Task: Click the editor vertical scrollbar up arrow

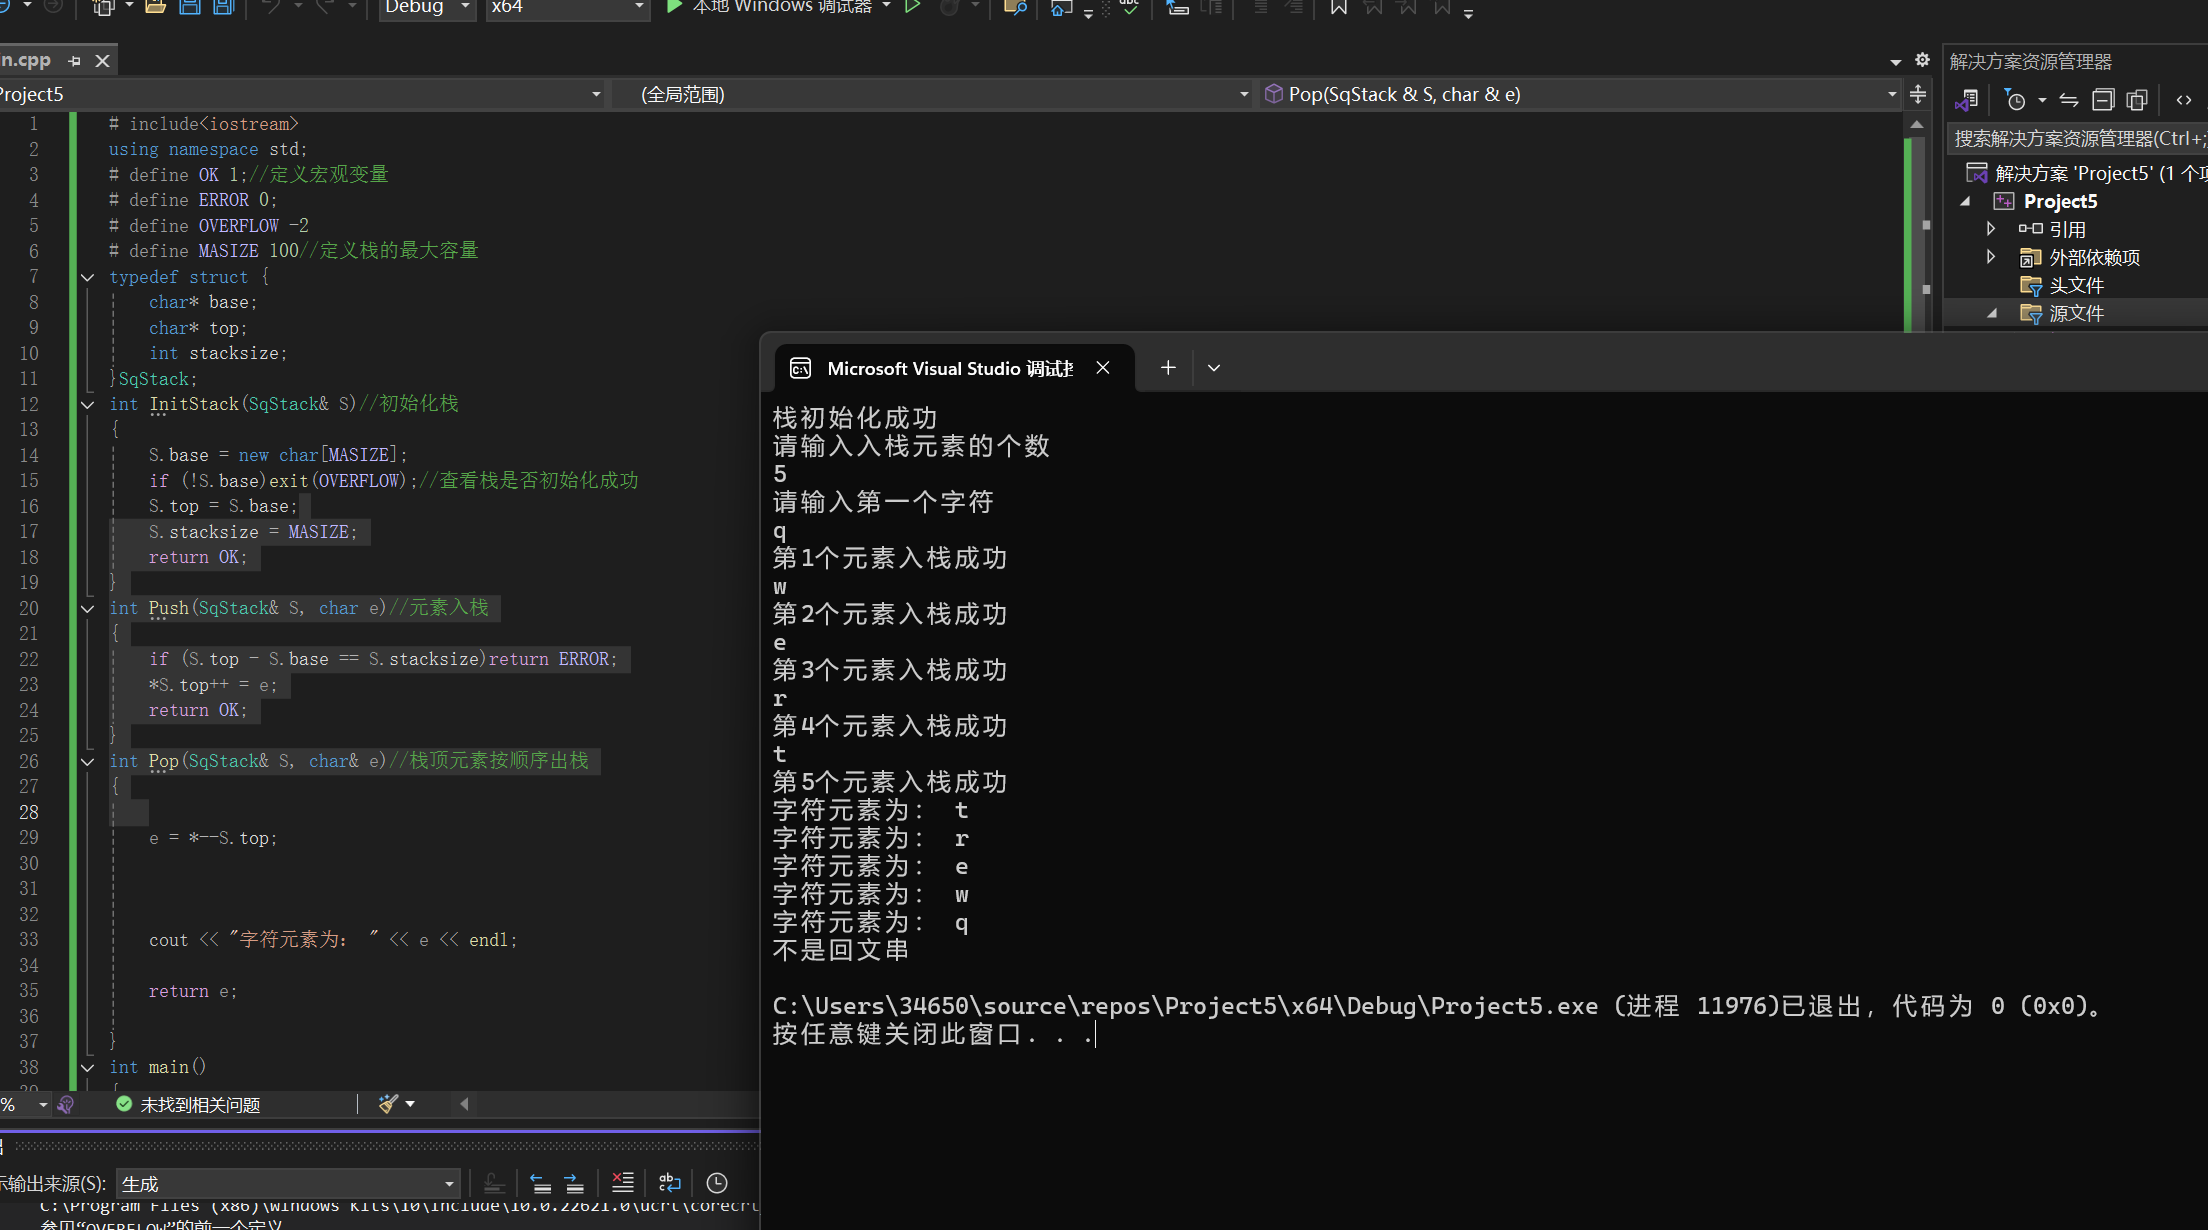Action: [x=1916, y=125]
